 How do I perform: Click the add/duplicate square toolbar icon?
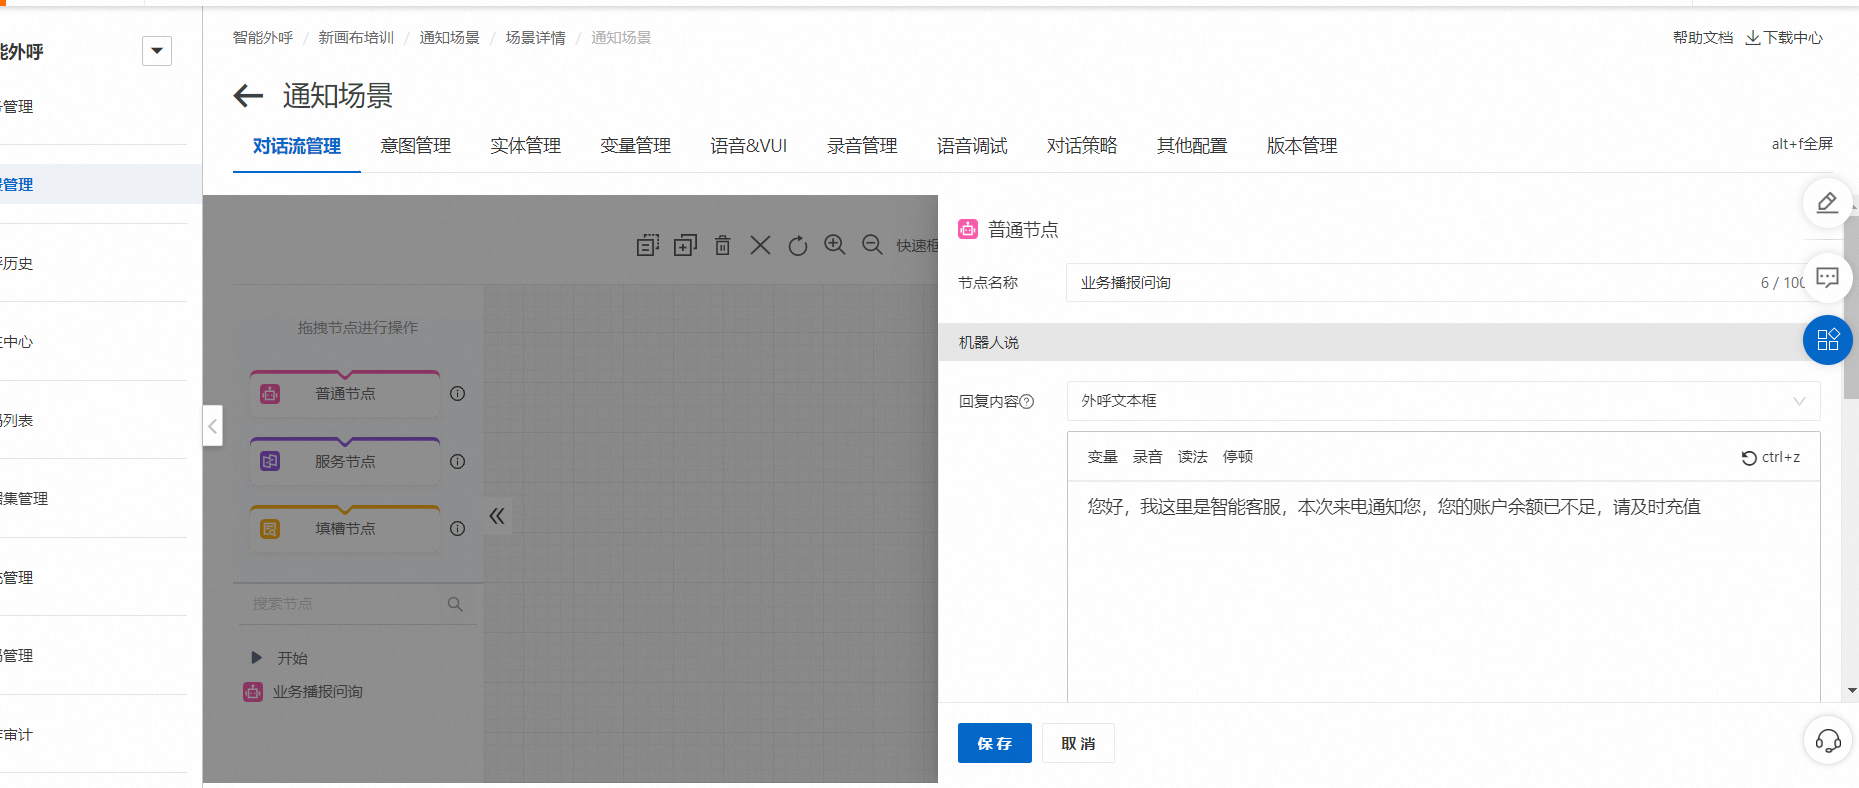click(685, 245)
